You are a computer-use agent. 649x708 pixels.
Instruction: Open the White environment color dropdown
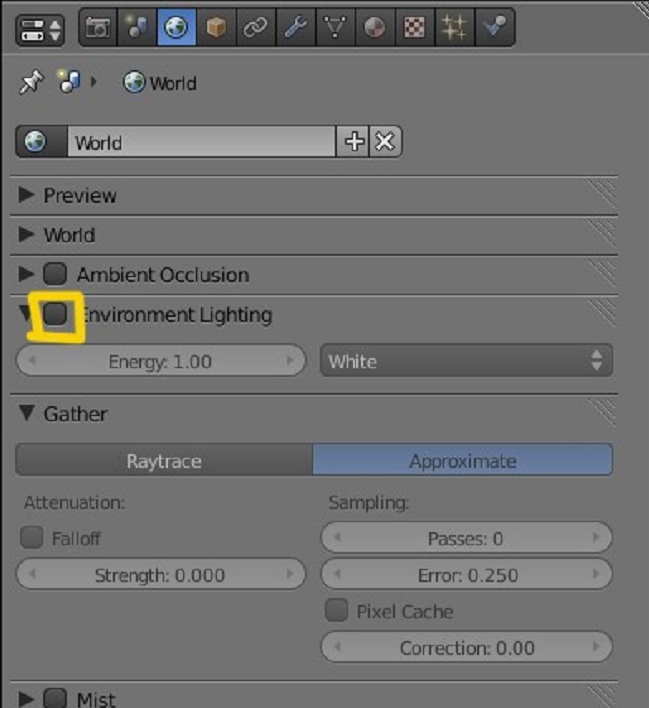point(465,361)
